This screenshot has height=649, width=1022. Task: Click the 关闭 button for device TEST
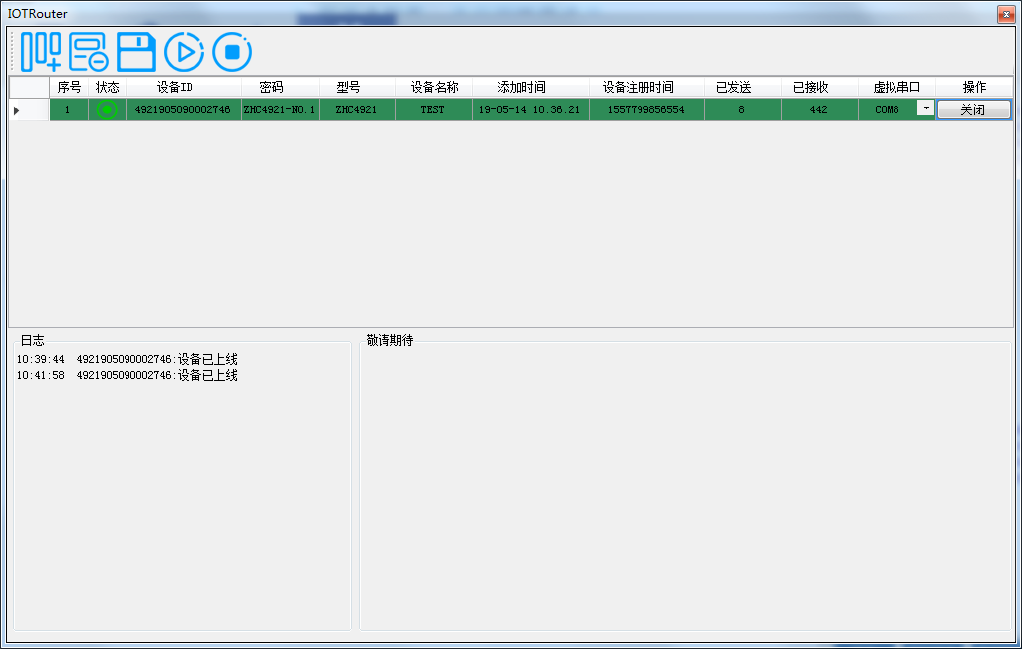click(974, 109)
